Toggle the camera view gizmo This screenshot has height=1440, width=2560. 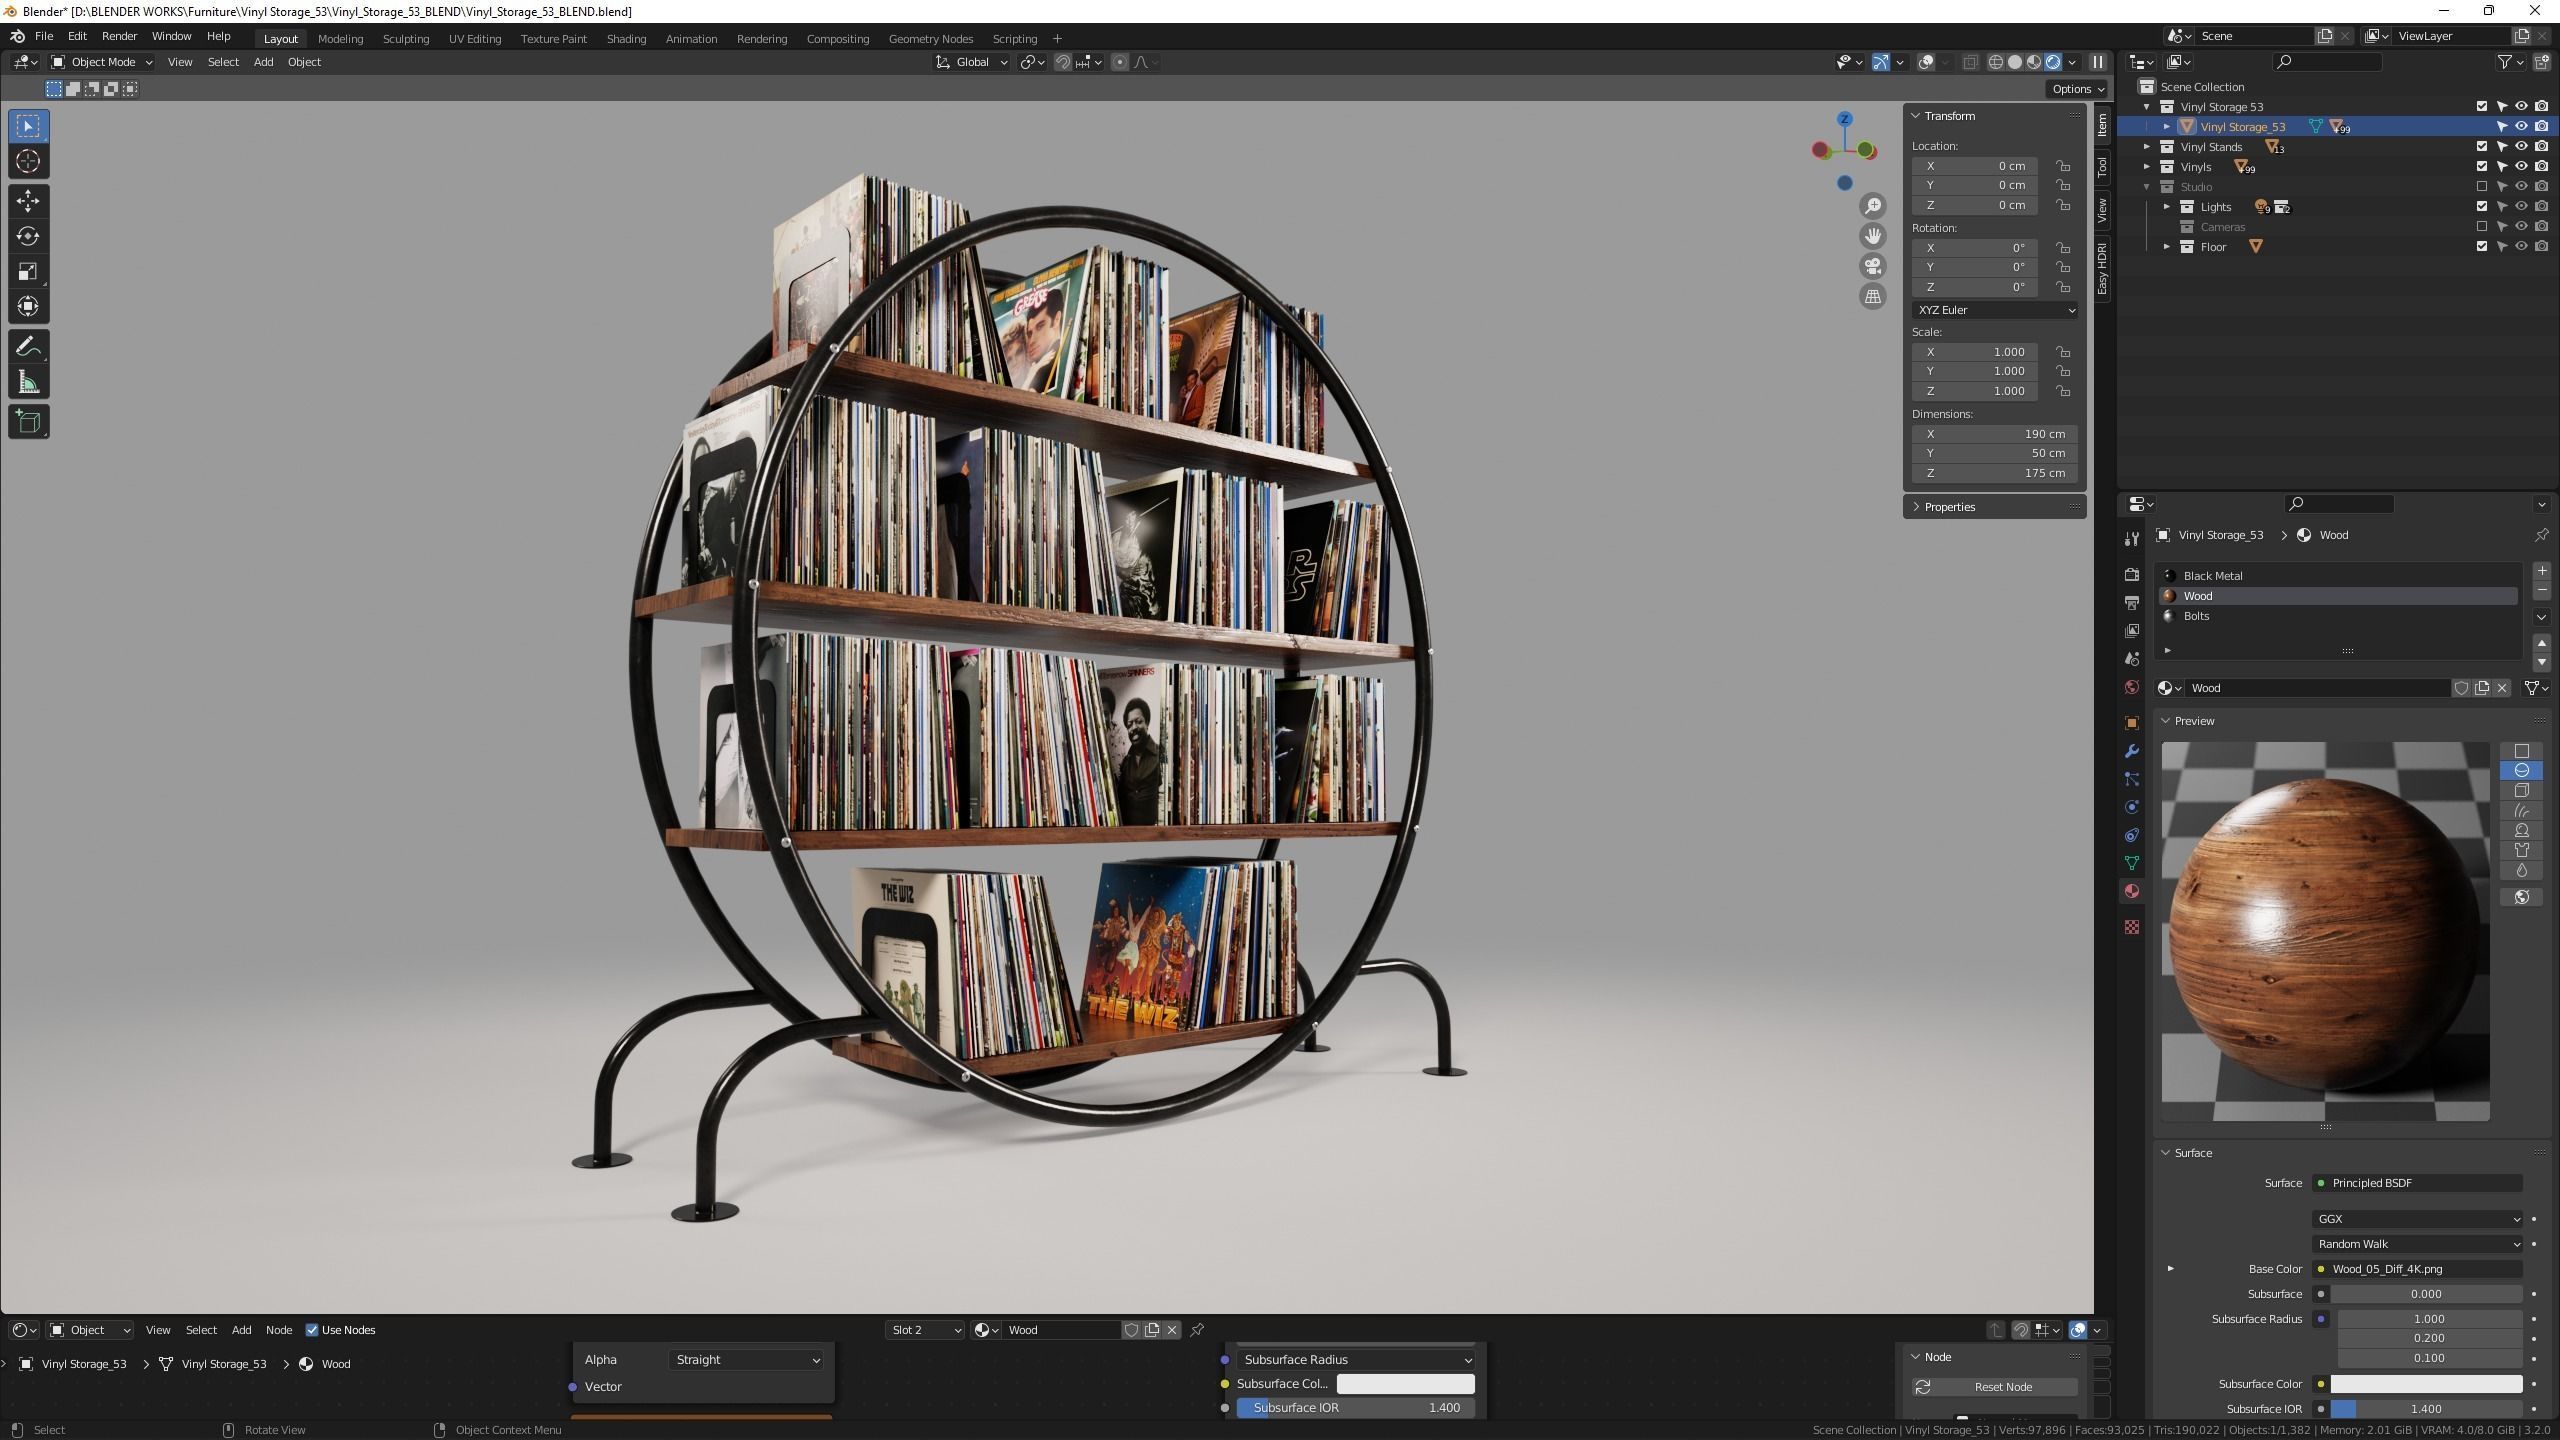pyautogui.click(x=1872, y=266)
